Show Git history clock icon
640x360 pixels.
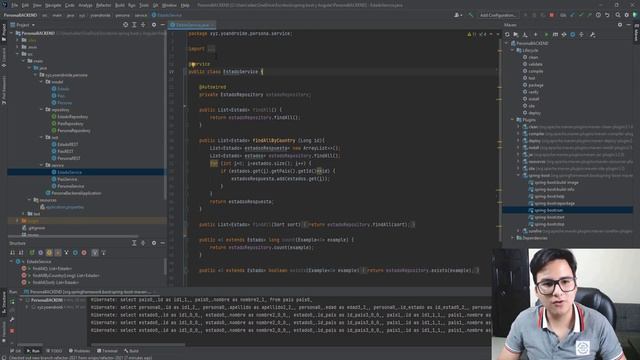598,15
